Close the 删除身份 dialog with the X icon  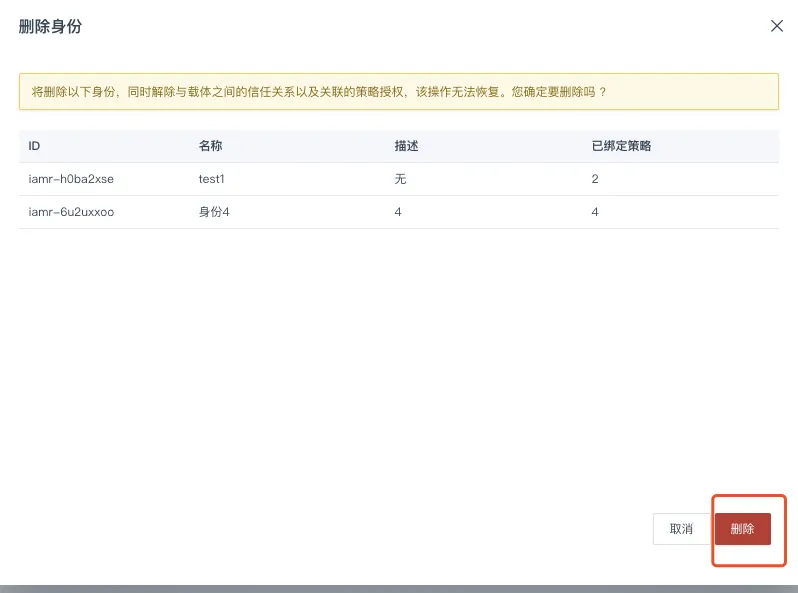pos(776,26)
